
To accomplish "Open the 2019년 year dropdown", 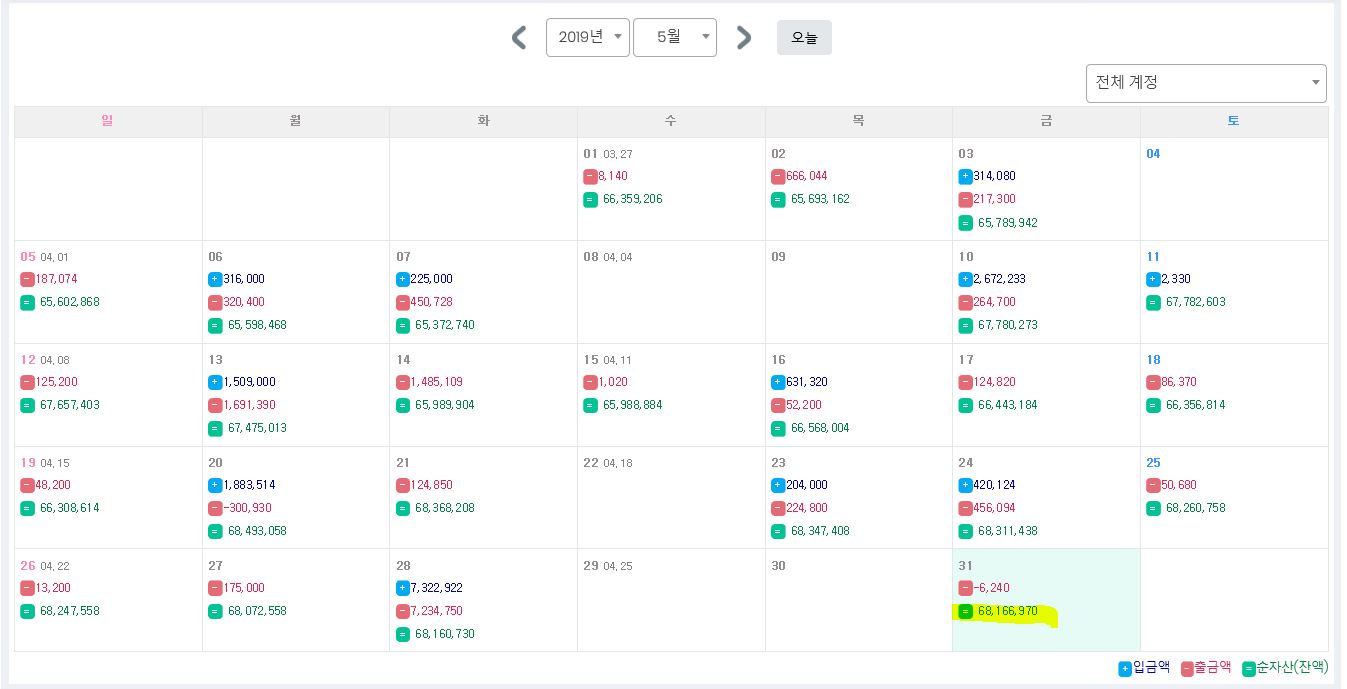I will pyautogui.click(x=587, y=38).
